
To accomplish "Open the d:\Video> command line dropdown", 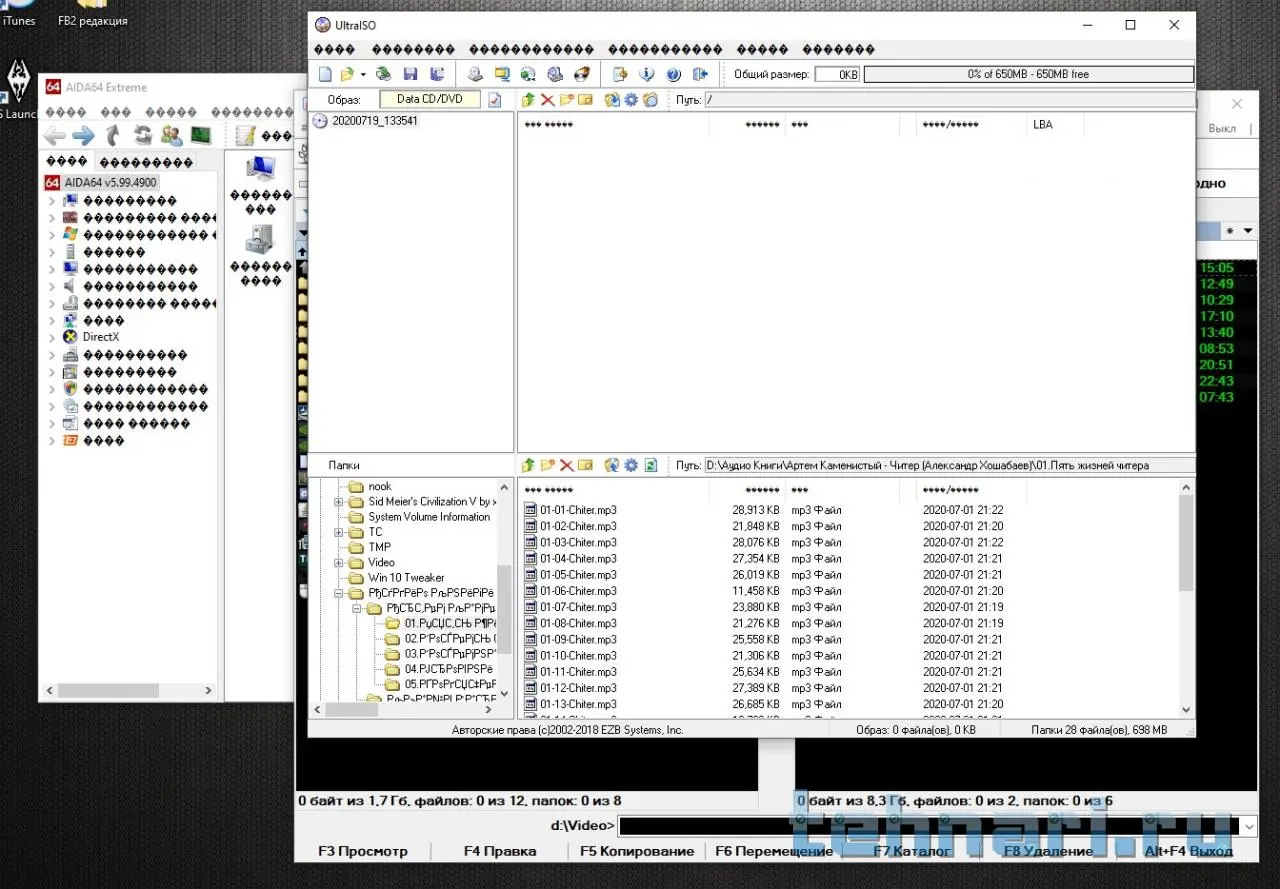I will (x=1248, y=826).
